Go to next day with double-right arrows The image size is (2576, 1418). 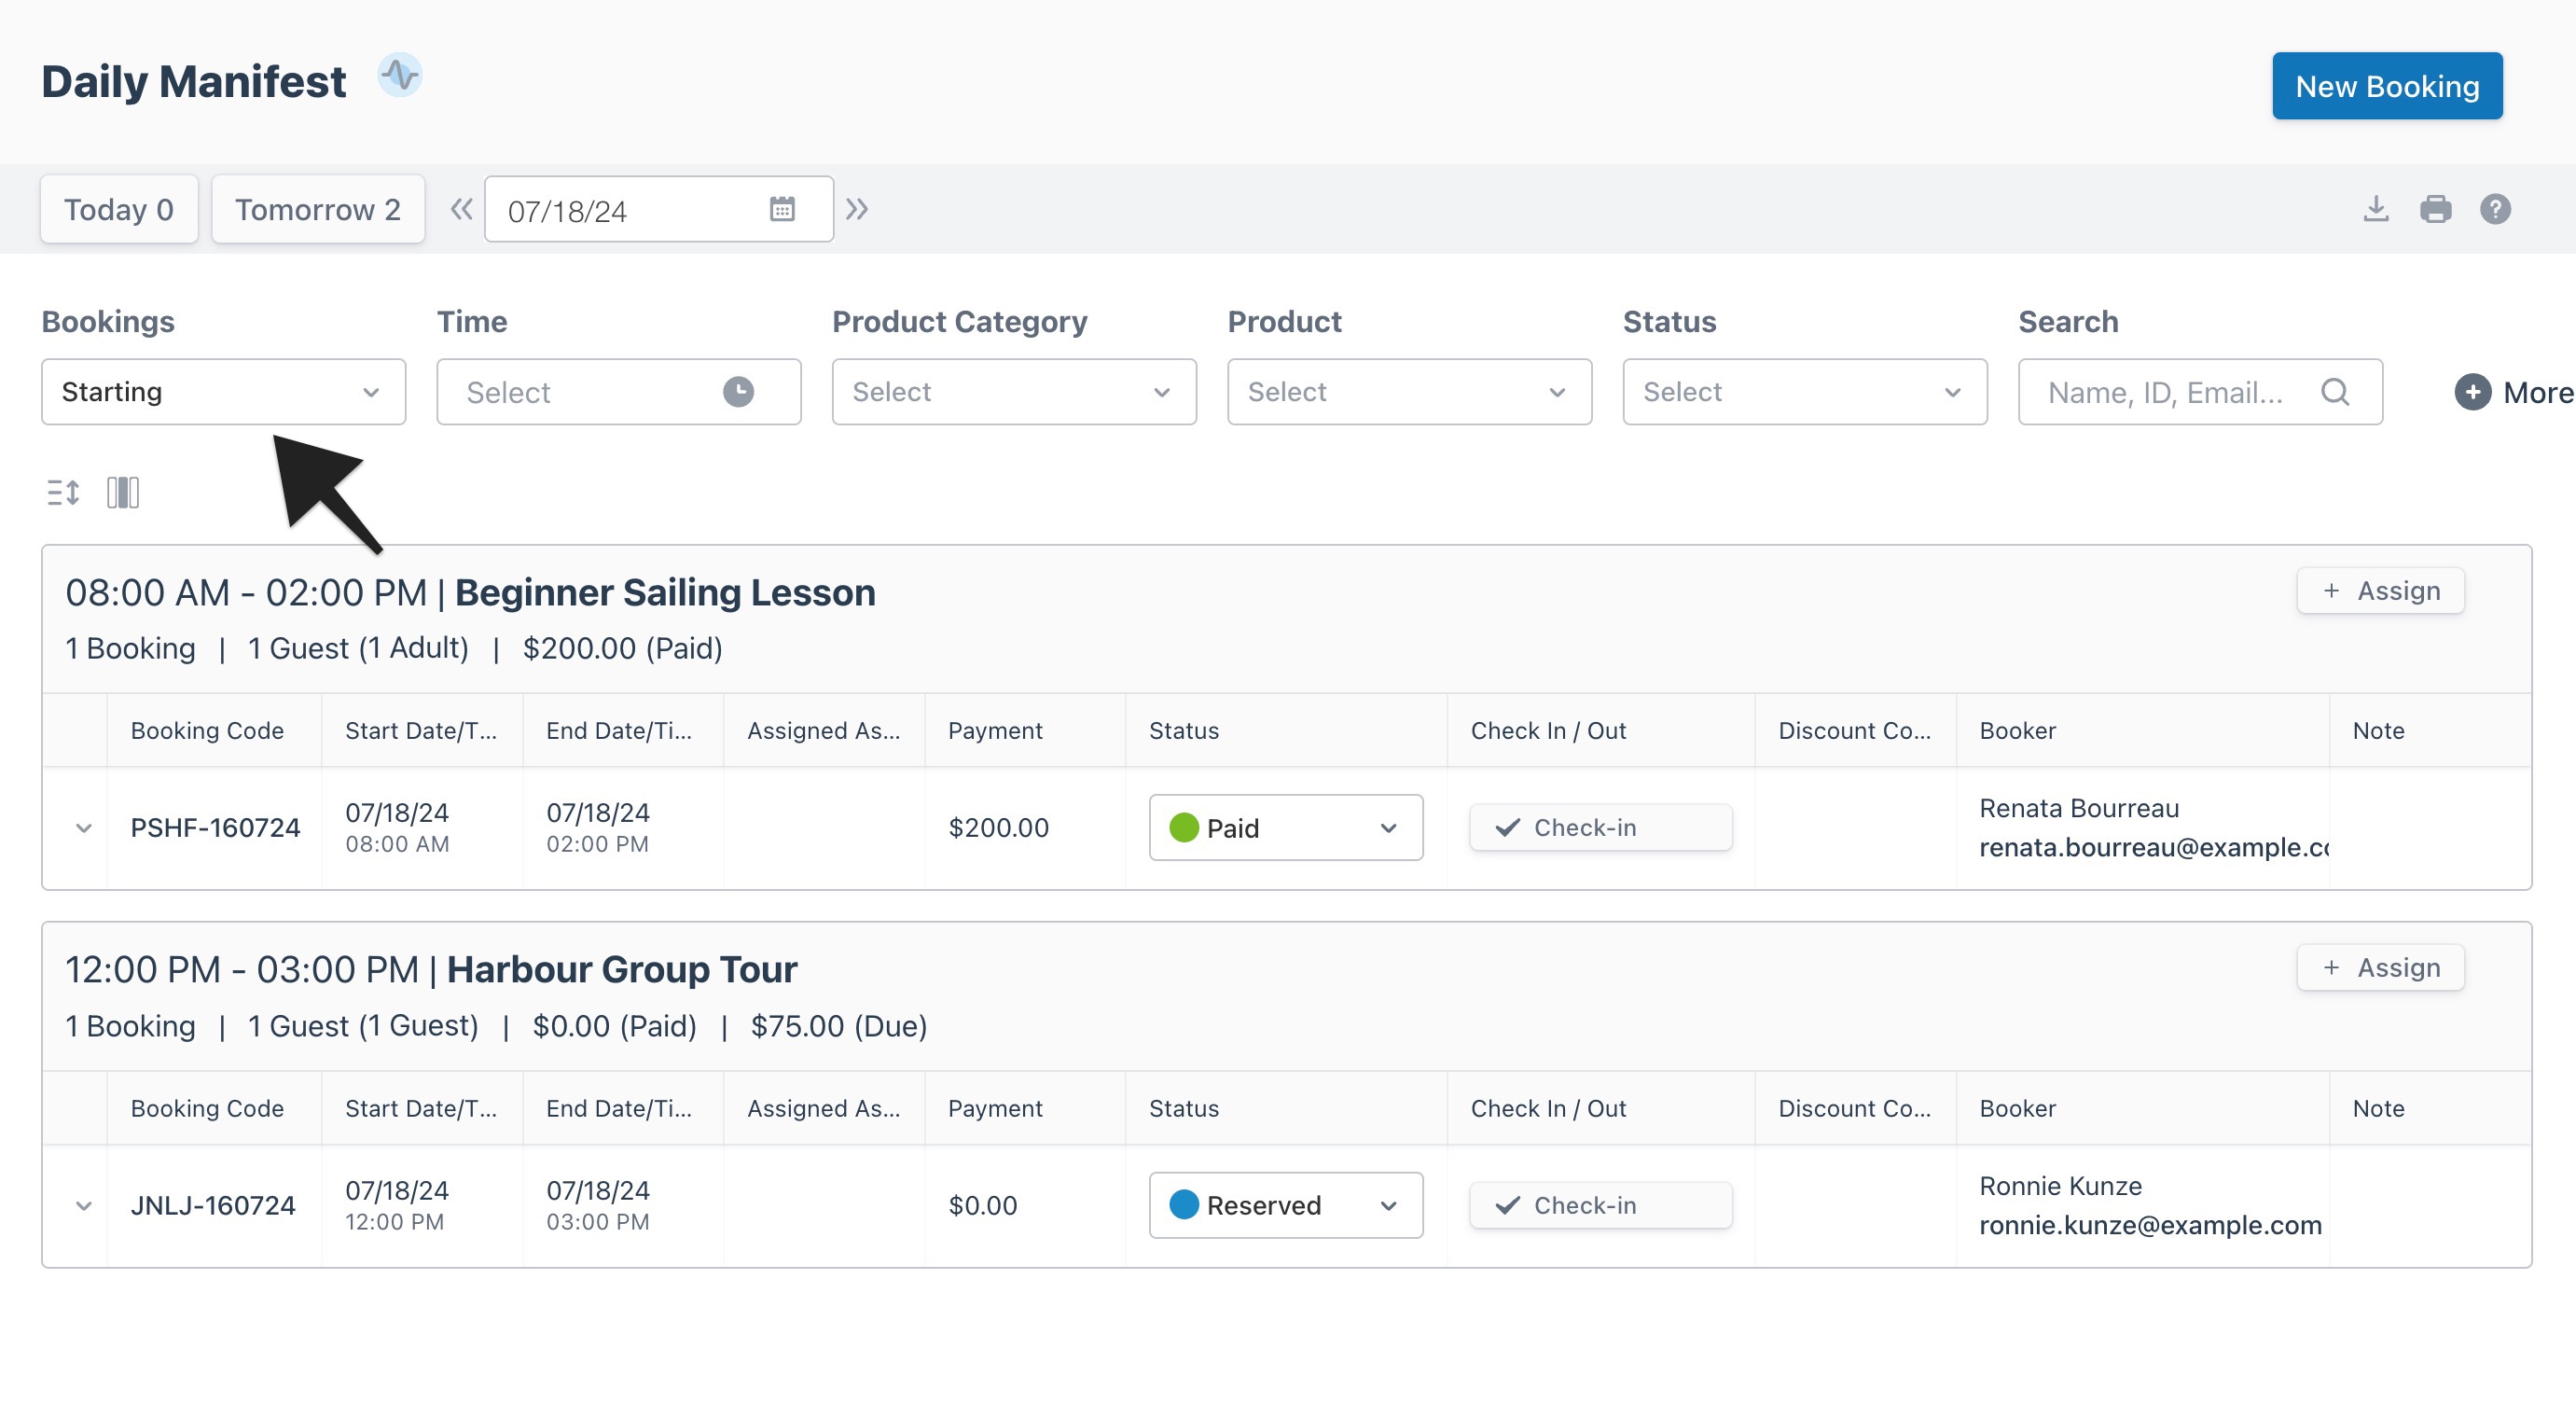(x=857, y=209)
